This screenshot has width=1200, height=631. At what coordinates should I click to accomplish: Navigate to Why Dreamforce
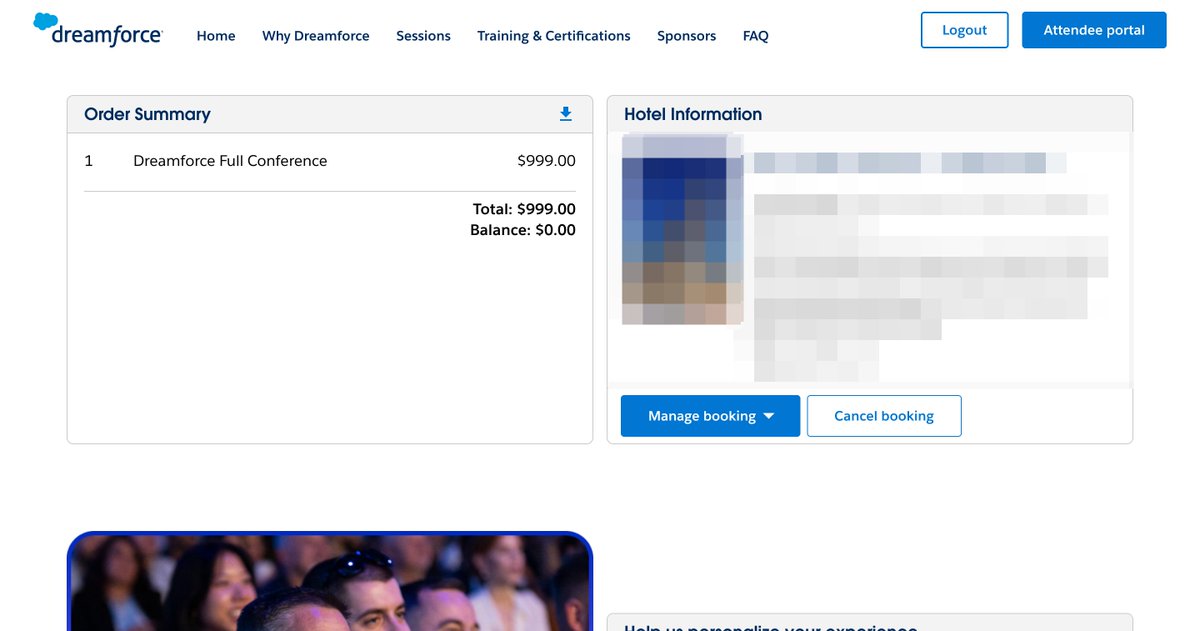[315, 35]
